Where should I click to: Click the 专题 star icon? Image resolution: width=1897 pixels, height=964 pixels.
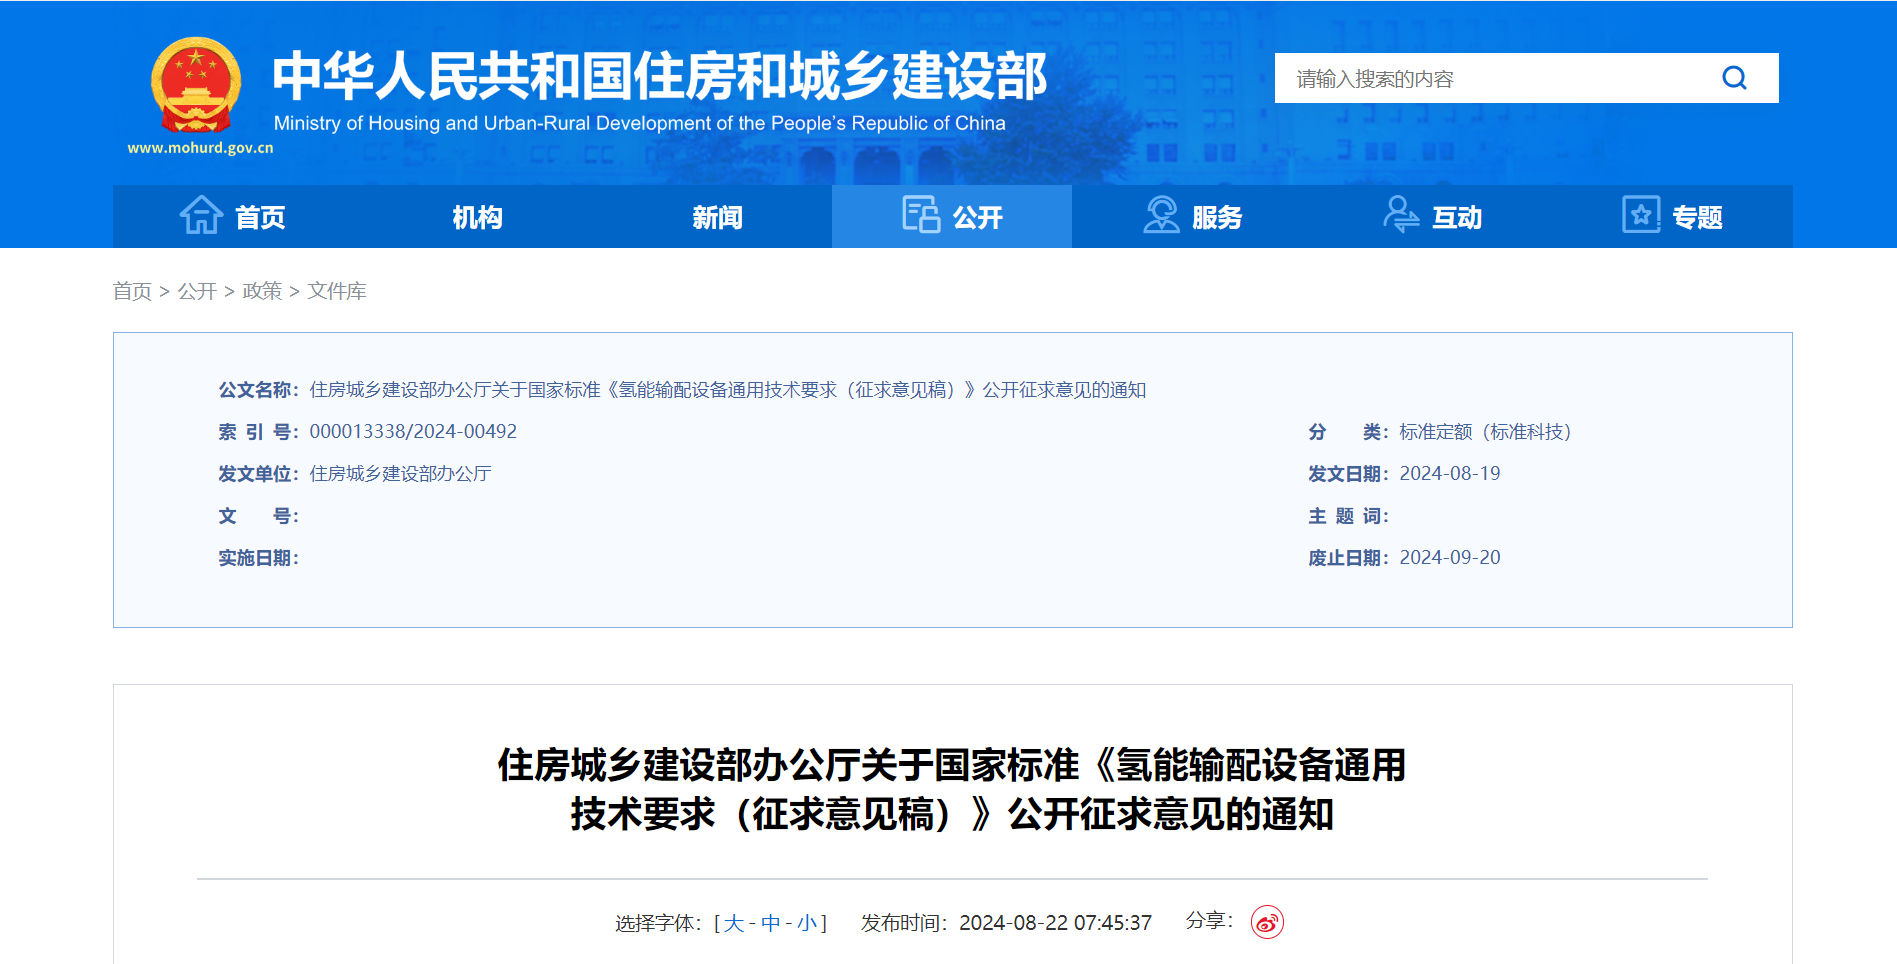pos(1641,215)
